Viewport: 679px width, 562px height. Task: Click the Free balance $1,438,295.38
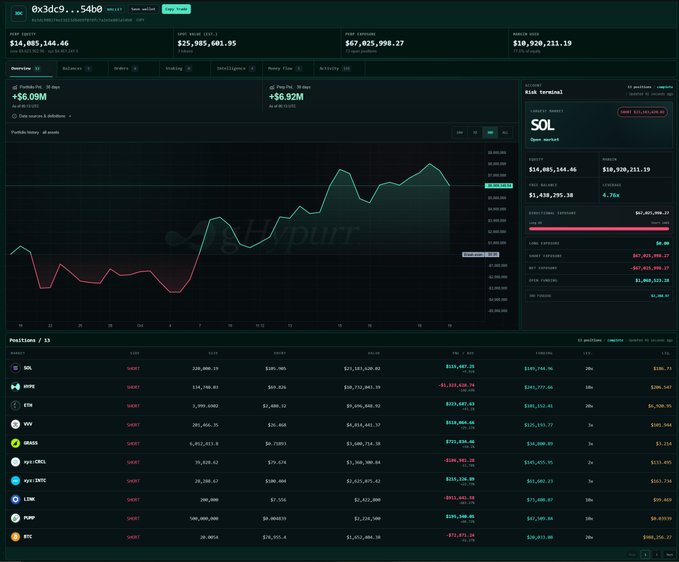tap(551, 195)
